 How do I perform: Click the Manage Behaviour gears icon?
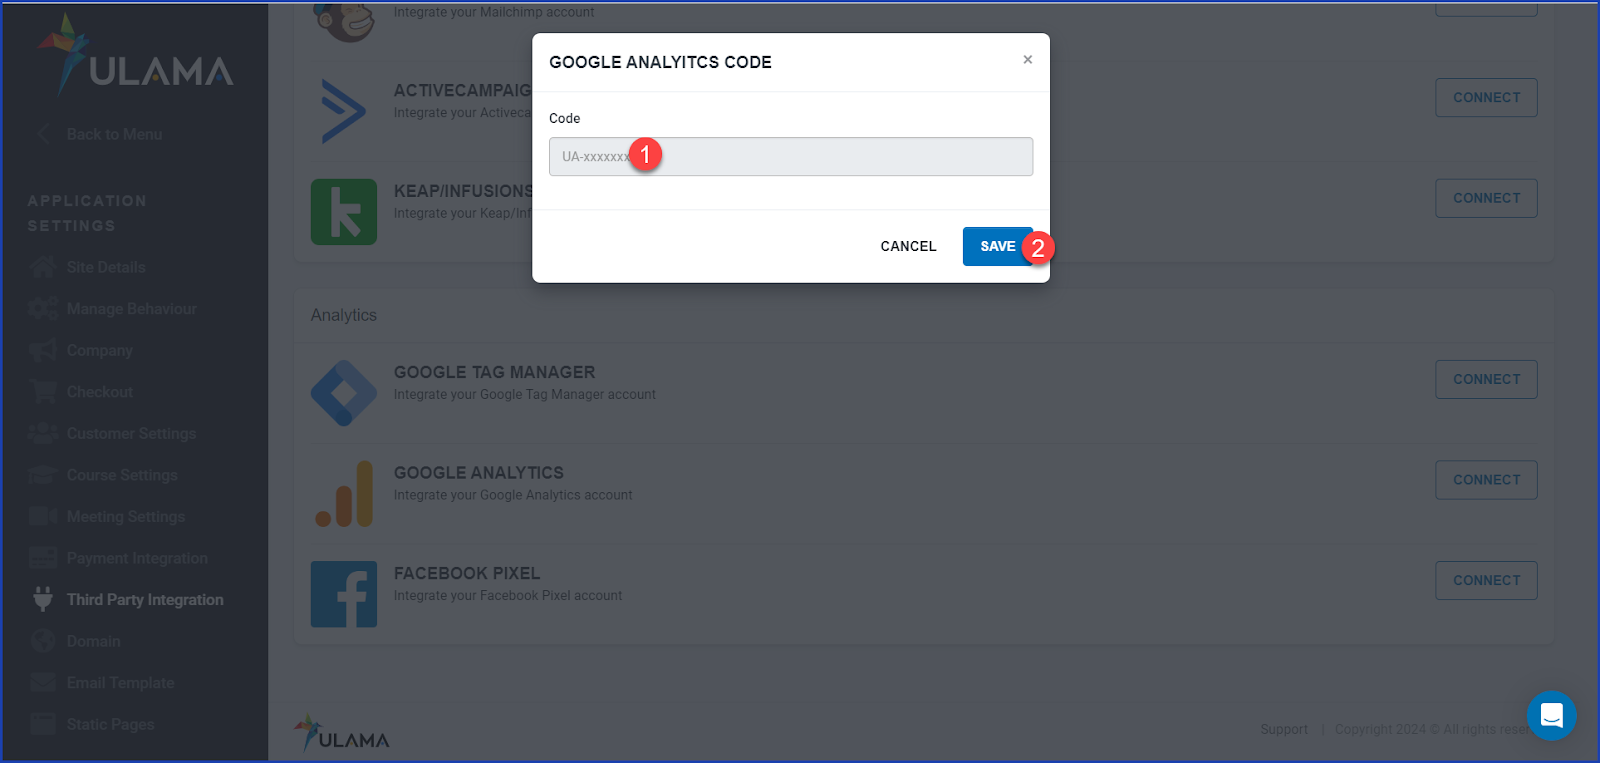pos(43,309)
